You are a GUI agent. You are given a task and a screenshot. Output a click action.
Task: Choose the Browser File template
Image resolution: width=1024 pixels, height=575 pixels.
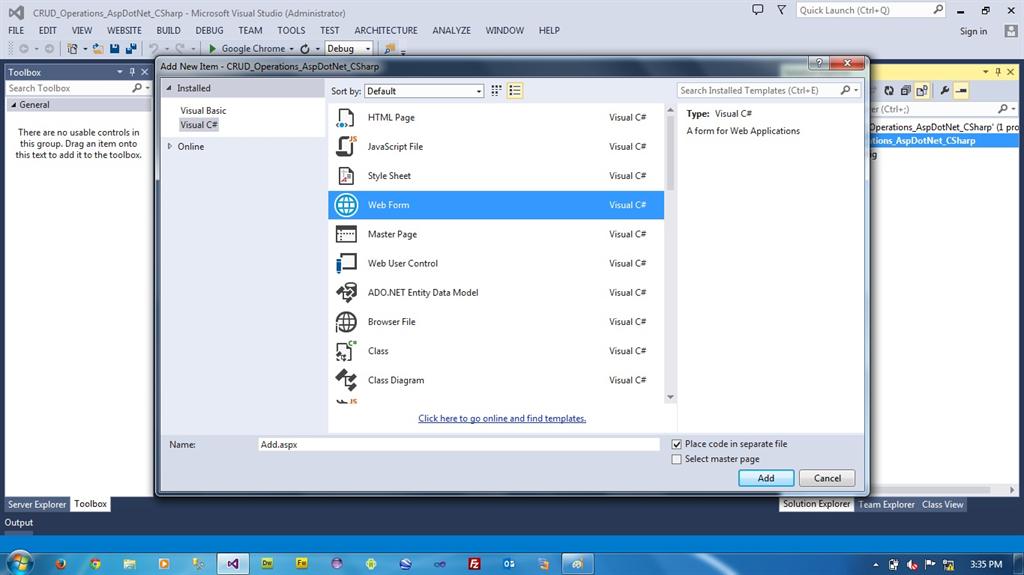496,321
